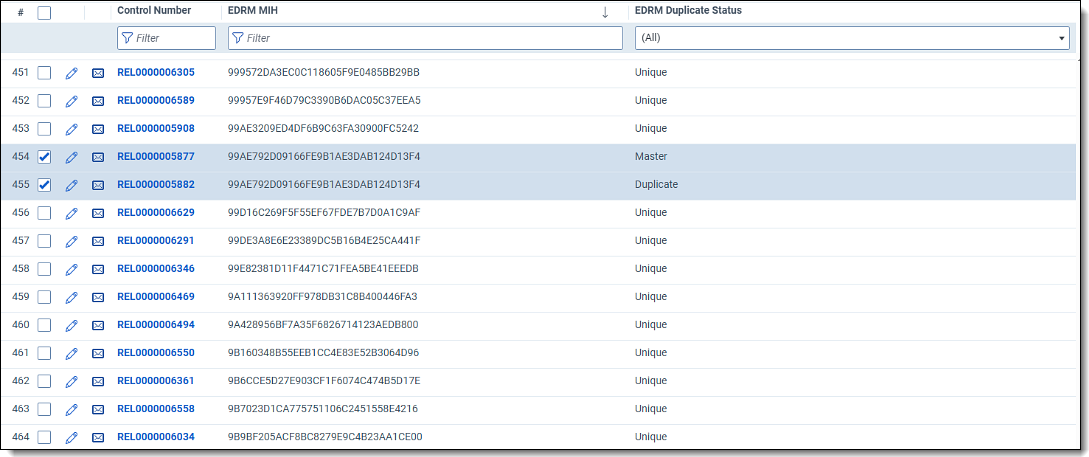
Task: Click the envelope icon in row 455
Action: tap(98, 185)
